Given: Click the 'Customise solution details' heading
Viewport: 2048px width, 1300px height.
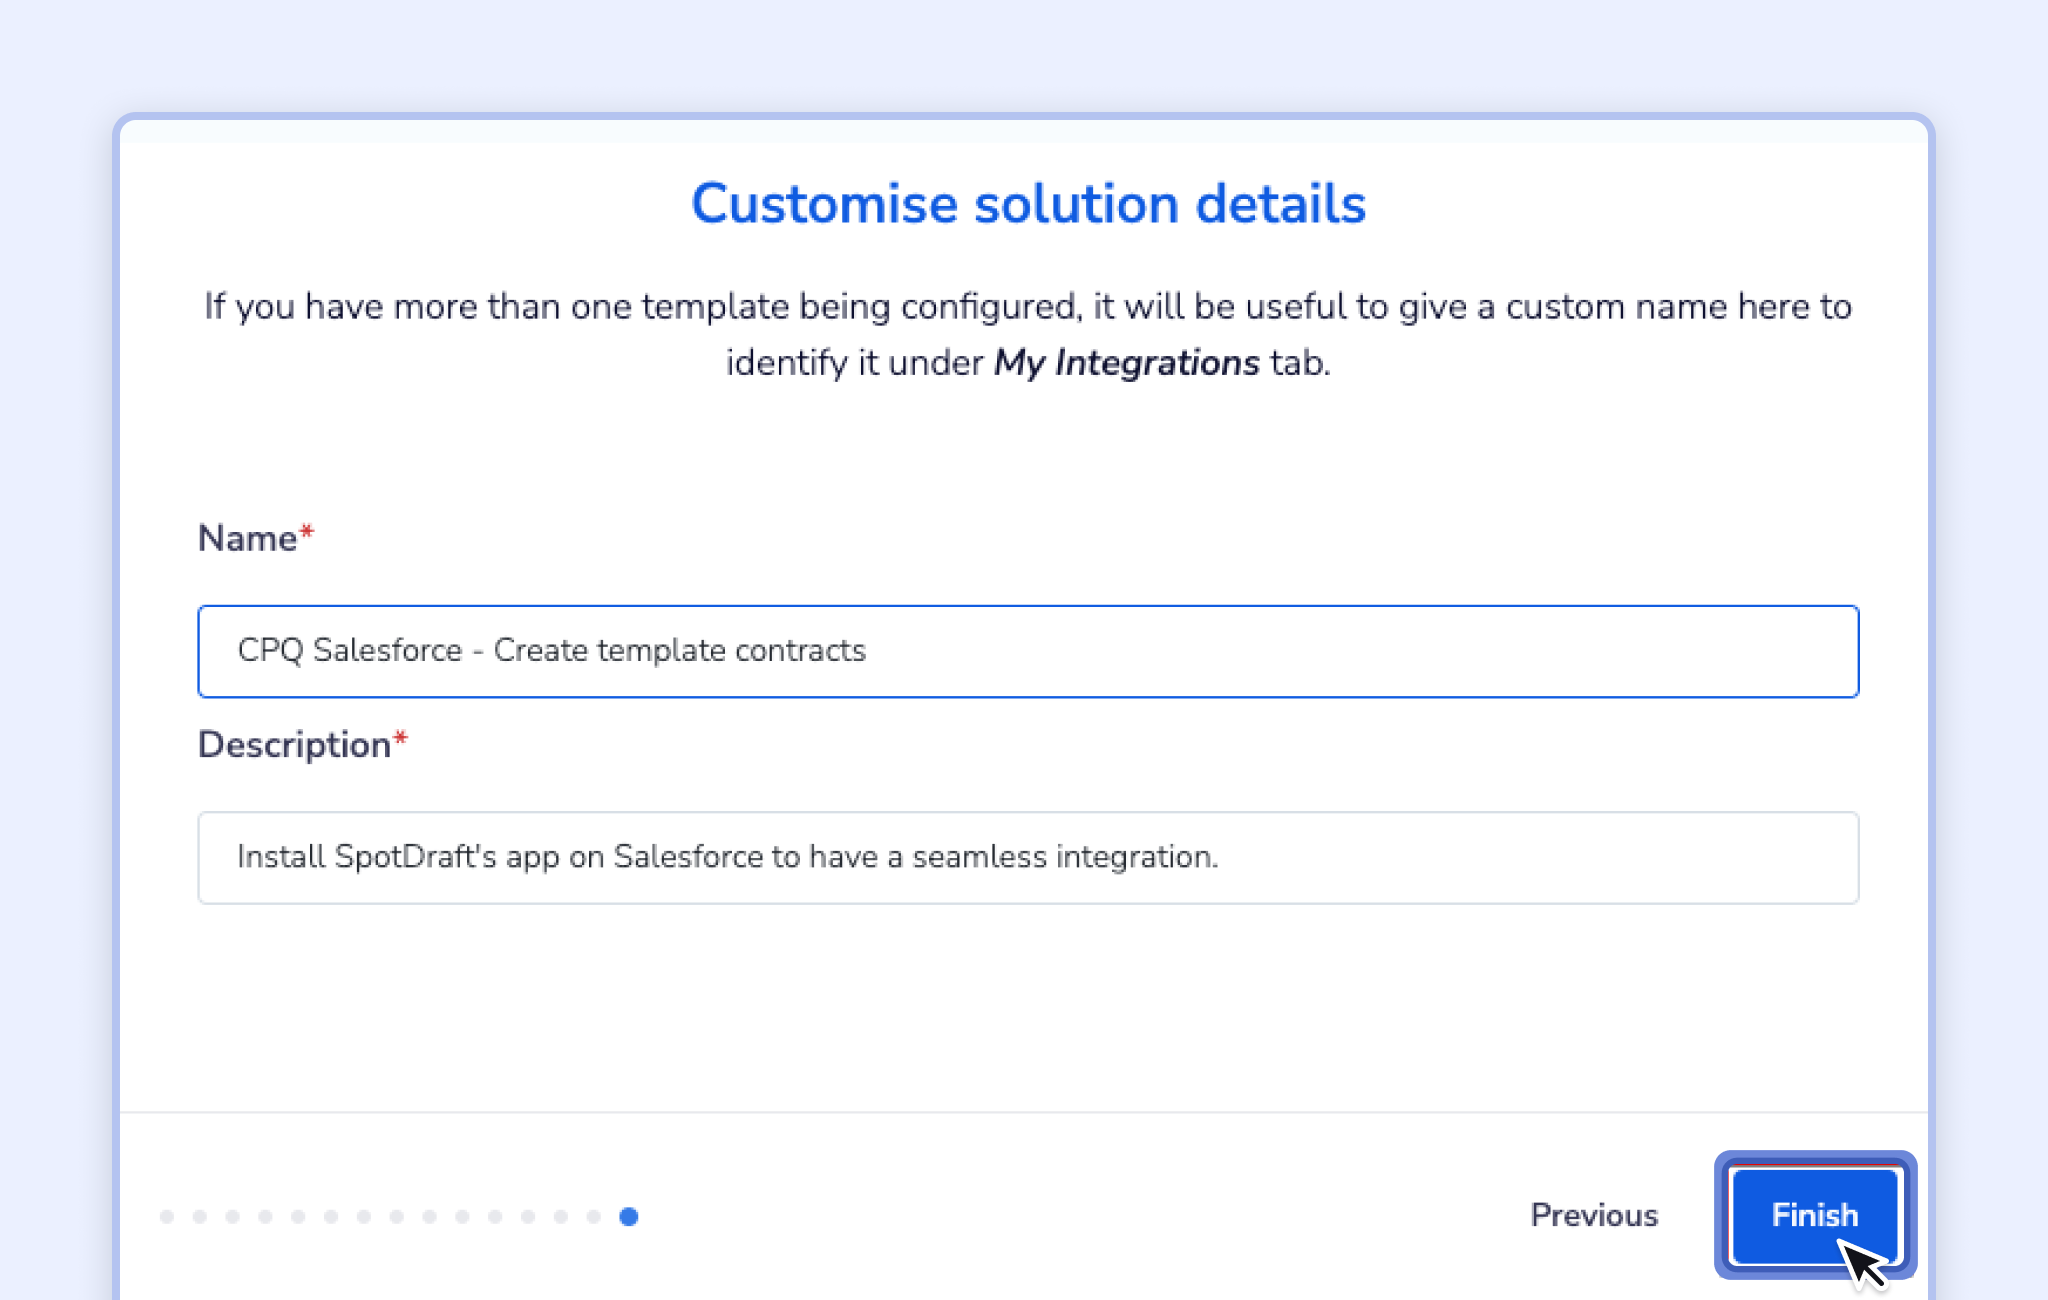Looking at the screenshot, I should click(x=1028, y=204).
